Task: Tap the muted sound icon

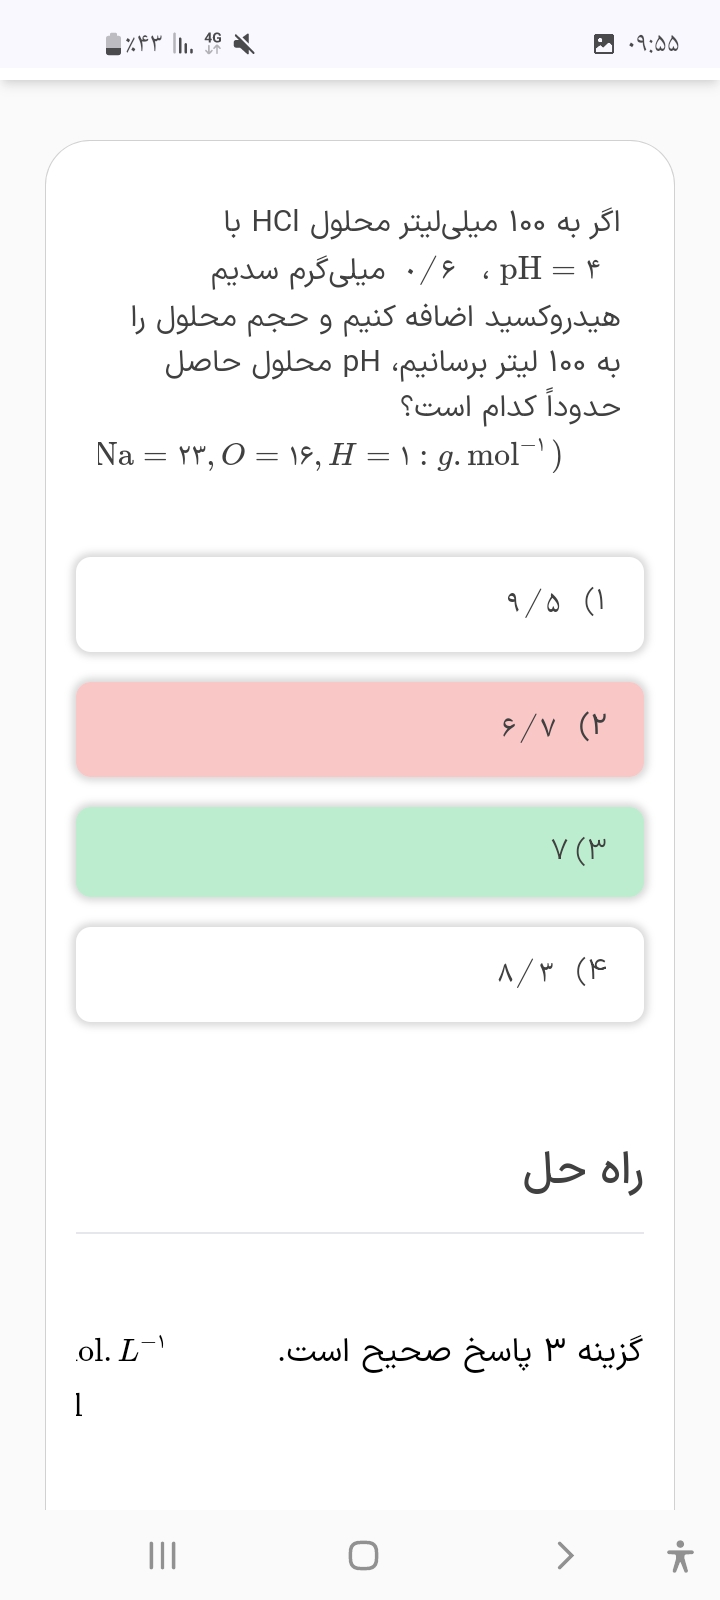Action: [244, 44]
